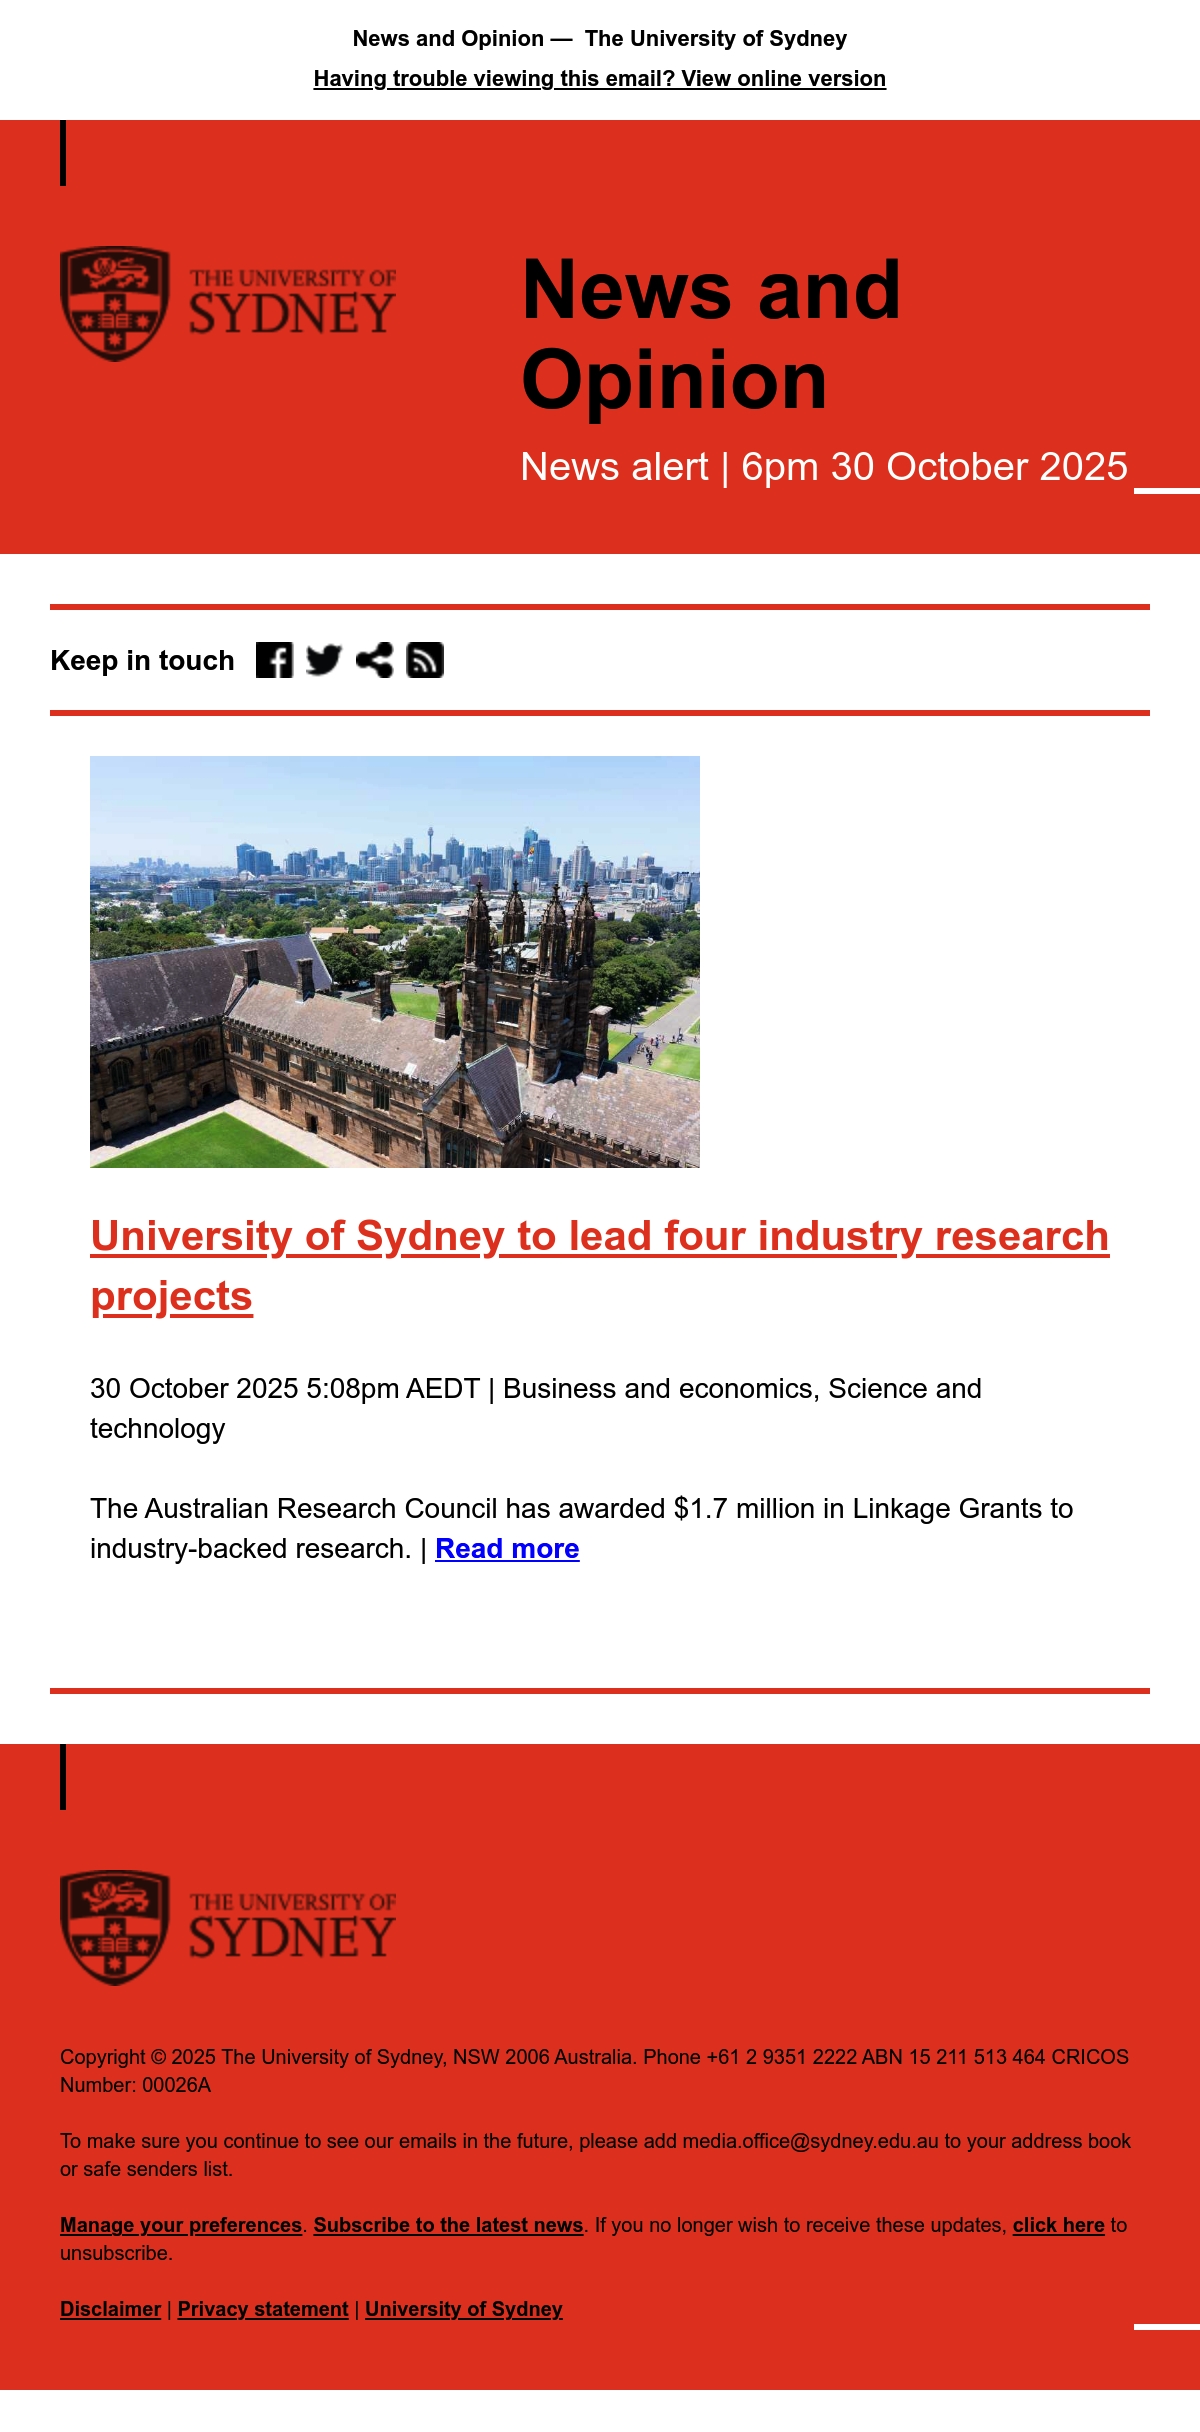Click 'News alert | 6pm 30 October 2025' text
The image size is (1200, 2432).
824,467
